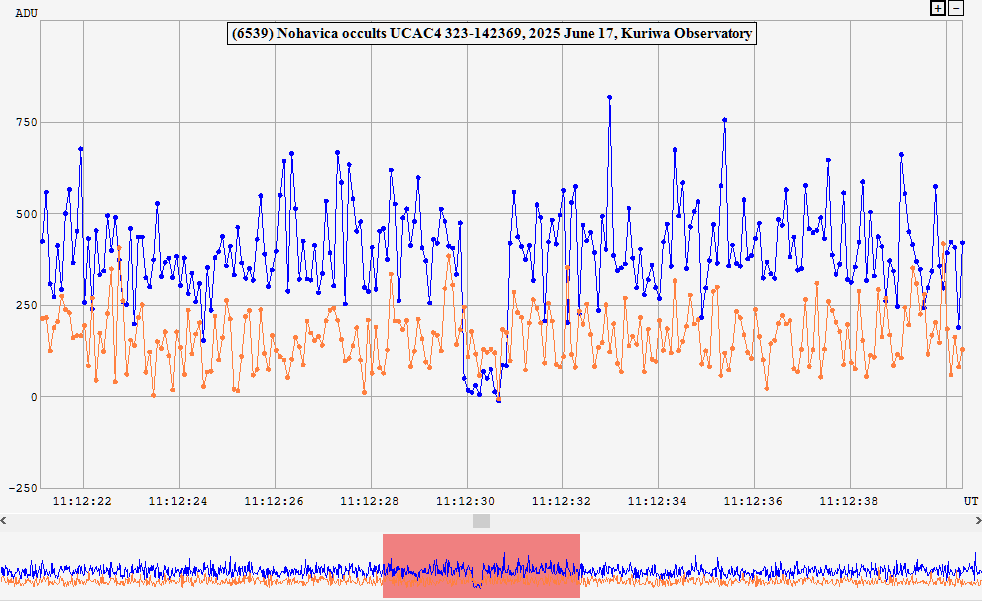Click the 11:12:28 time axis label
This screenshot has width=982, height=601.
(370, 500)
